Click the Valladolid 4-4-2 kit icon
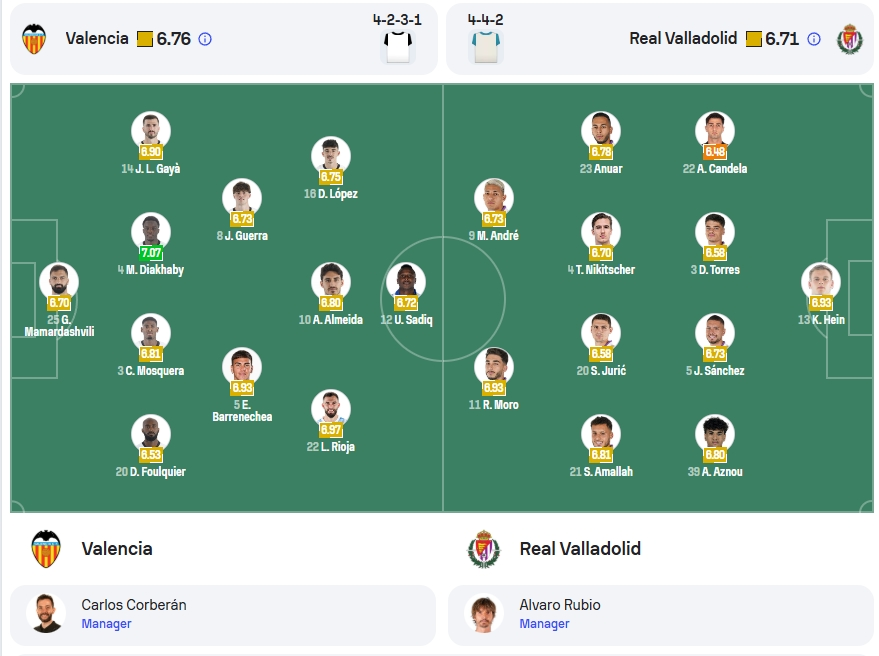 (485, 47)
